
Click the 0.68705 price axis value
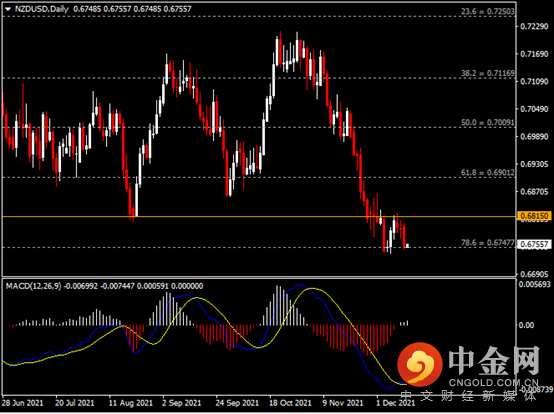(534, 192)
